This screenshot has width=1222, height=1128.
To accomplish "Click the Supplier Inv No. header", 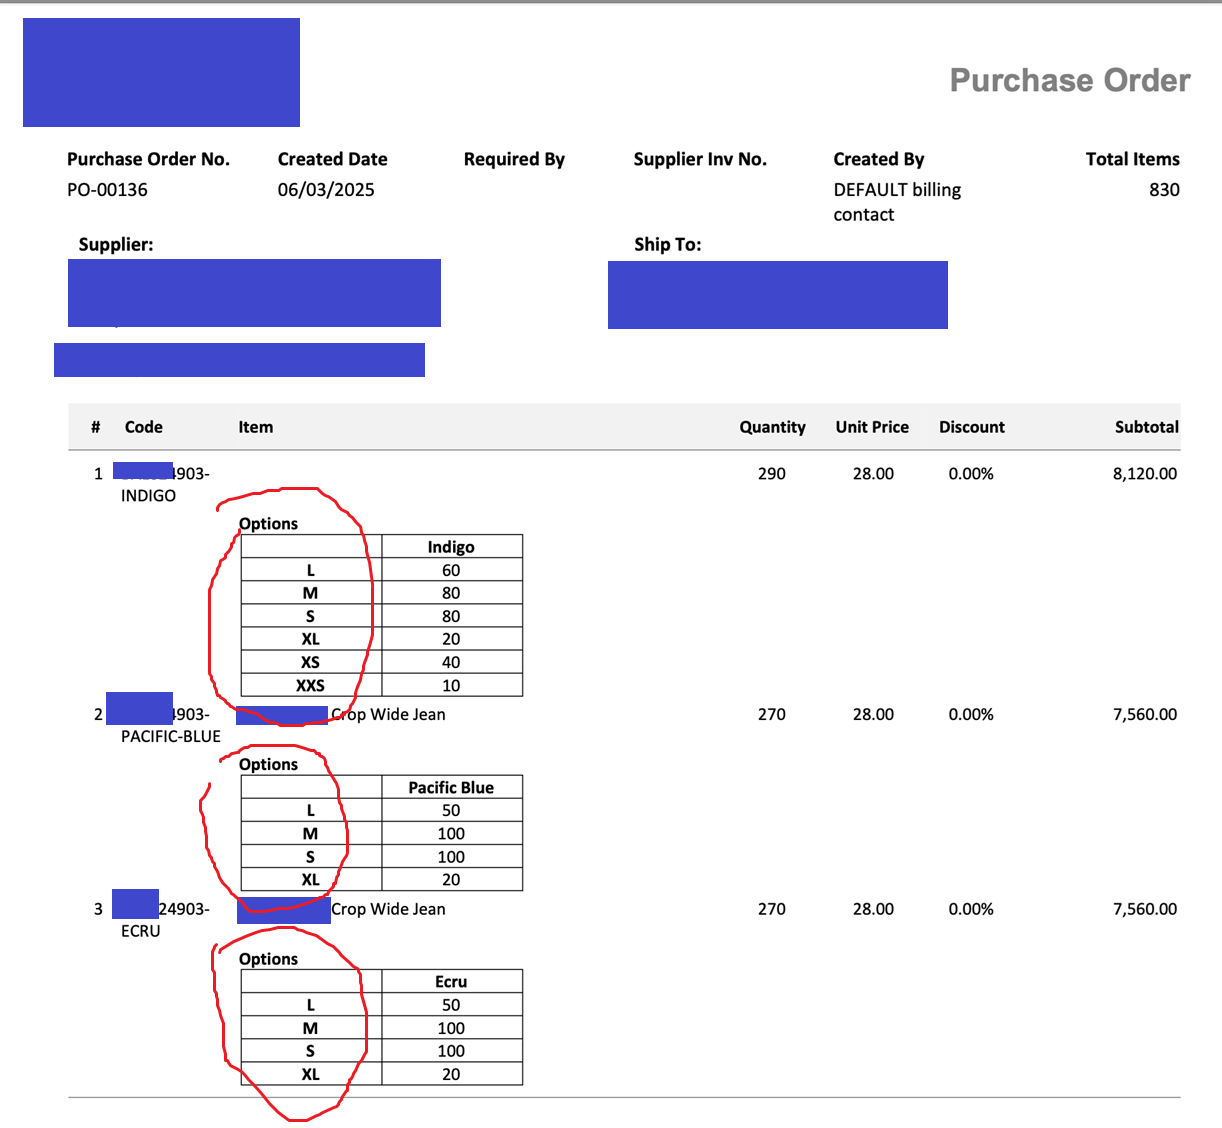I will (x=700, y=159).
